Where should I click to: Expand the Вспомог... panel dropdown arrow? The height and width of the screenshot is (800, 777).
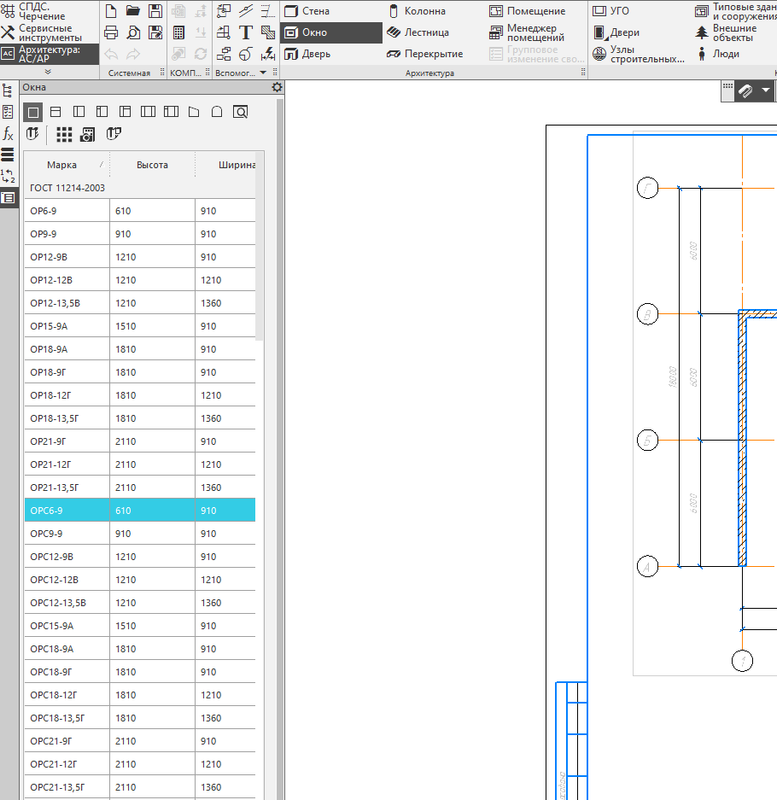pyautogui.click(x=263, y=72)
